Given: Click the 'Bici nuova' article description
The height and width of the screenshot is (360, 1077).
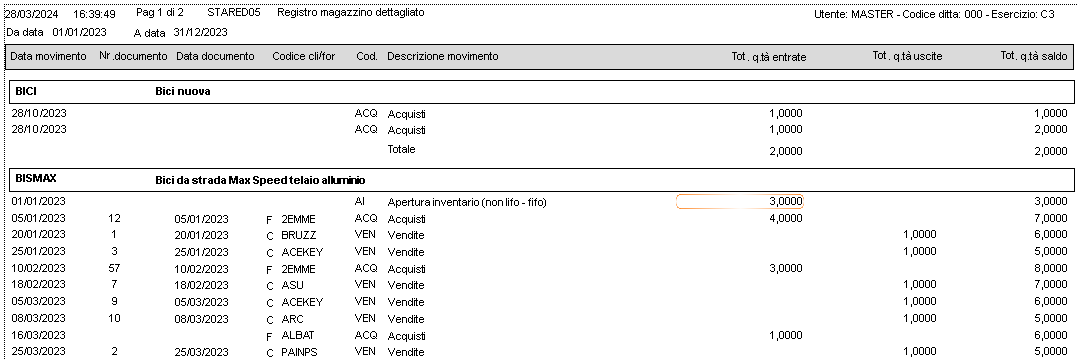Looking at the screenshot, I should tap(183, 91).
